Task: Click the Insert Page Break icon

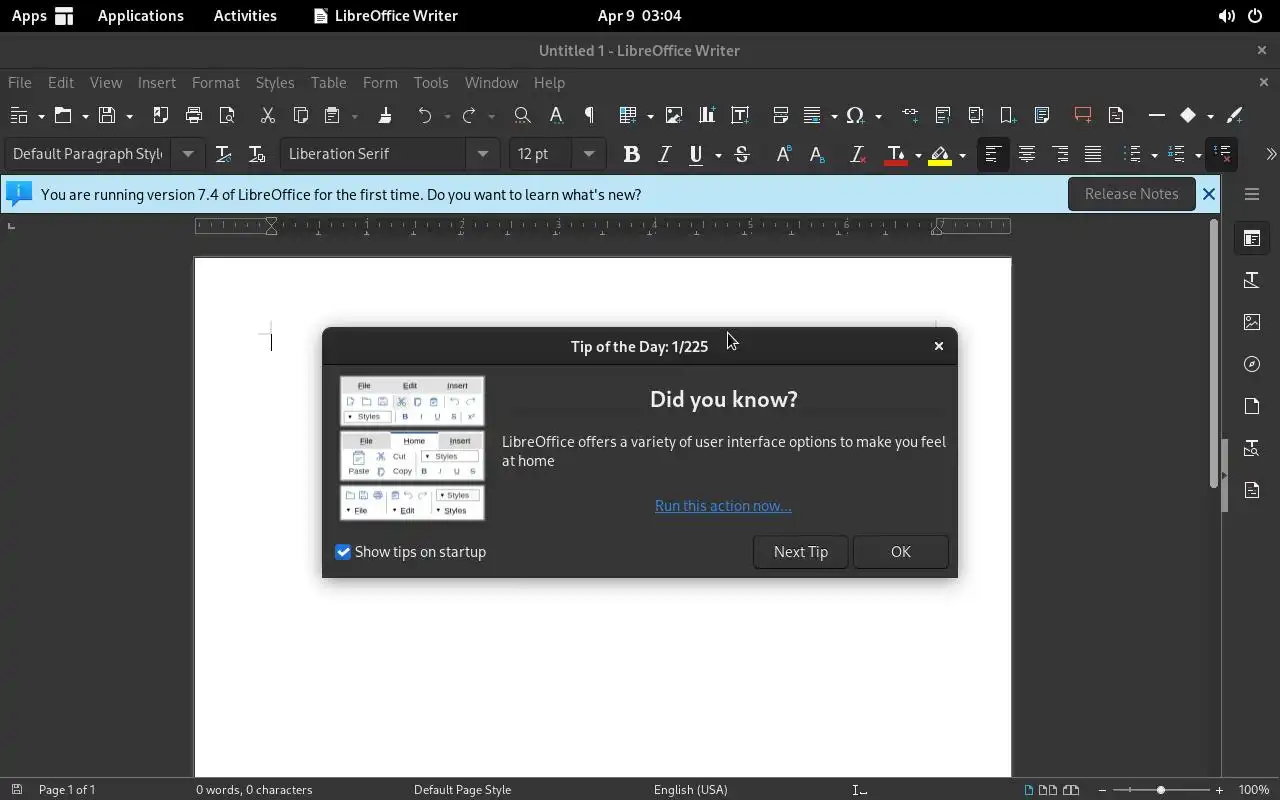Action: click(781, 116)
